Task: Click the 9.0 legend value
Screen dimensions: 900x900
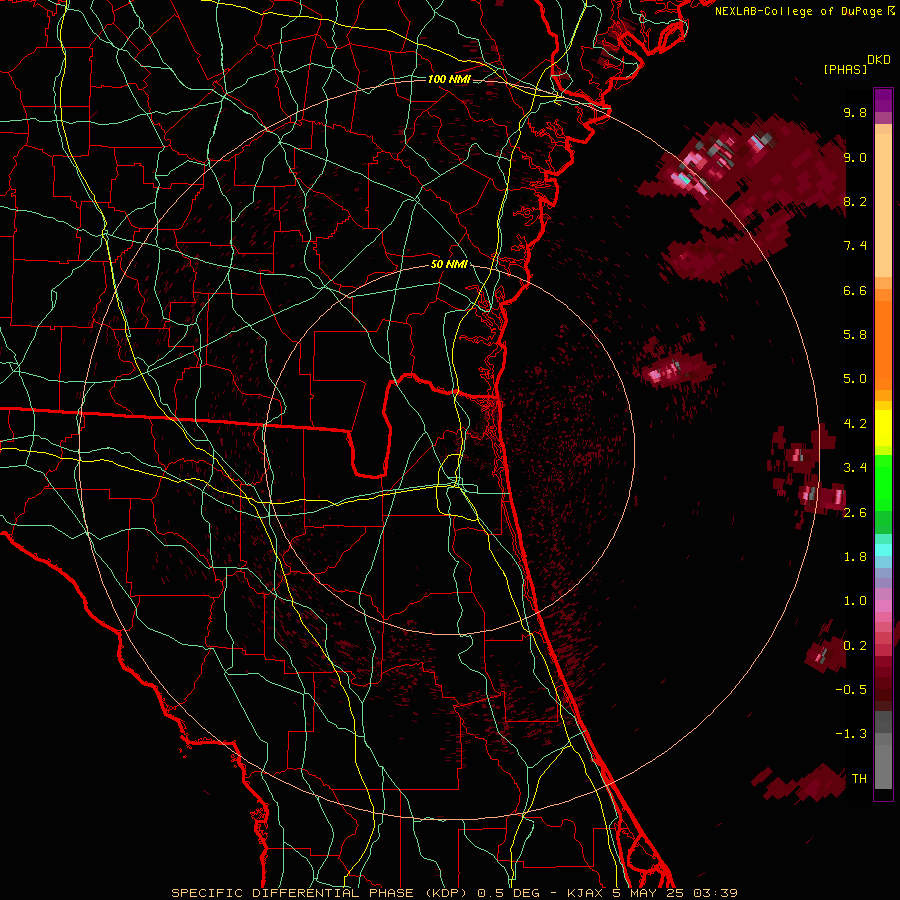Action: point(855,157)
